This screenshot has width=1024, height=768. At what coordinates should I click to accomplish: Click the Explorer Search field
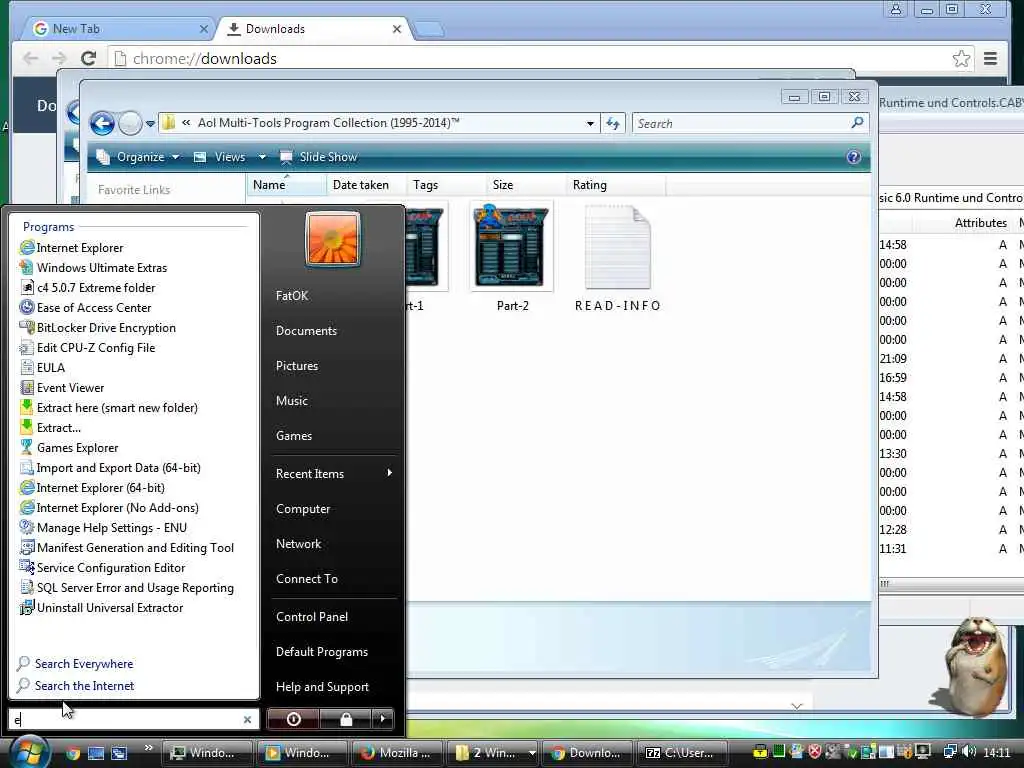tap(750, 123)
